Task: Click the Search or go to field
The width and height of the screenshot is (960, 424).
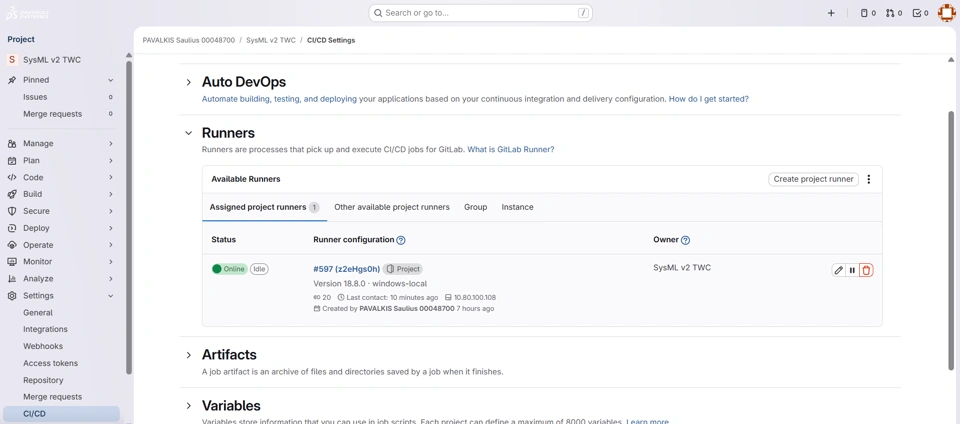Action: (x=480, y=13)
